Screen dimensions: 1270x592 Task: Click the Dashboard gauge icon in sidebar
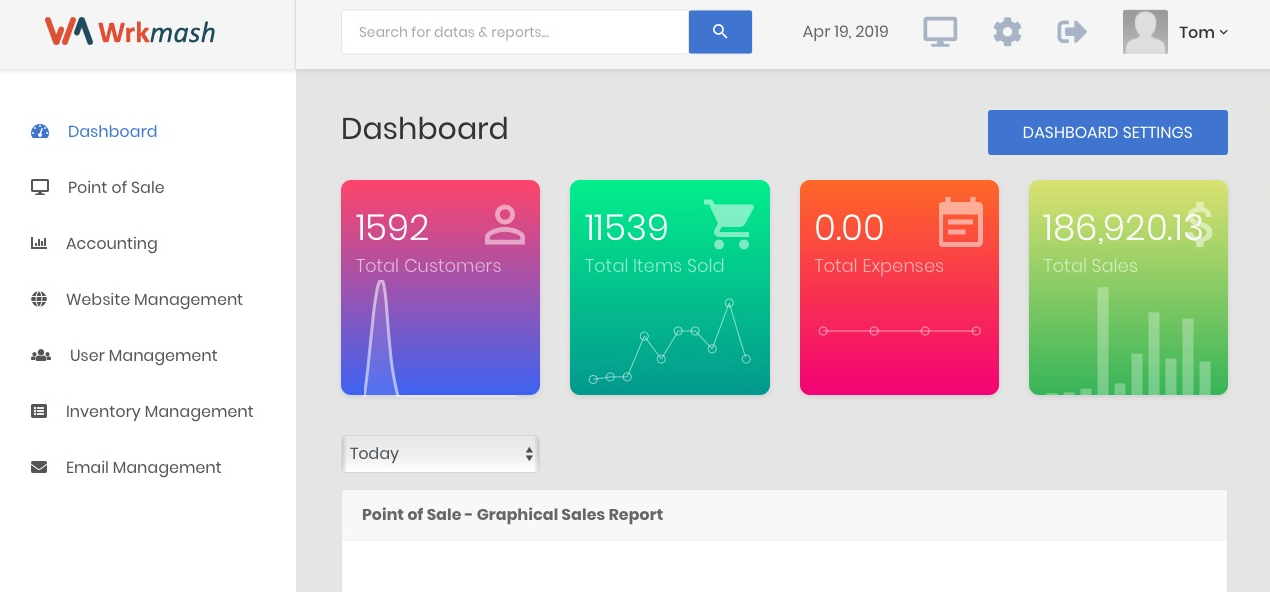(40, 131)
